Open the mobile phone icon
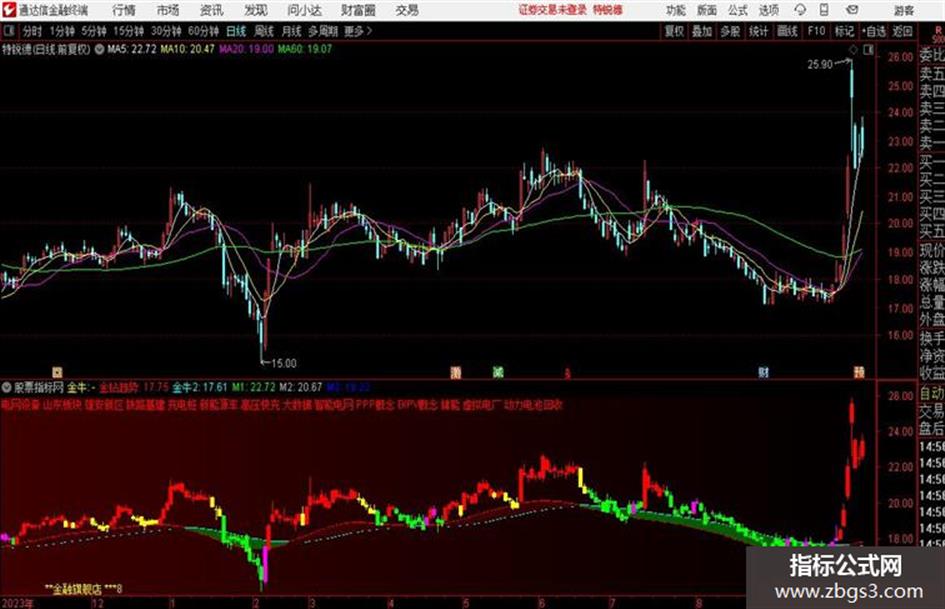Screen dimensions: 945x609 pyautogui.click(x=824, y=10)
